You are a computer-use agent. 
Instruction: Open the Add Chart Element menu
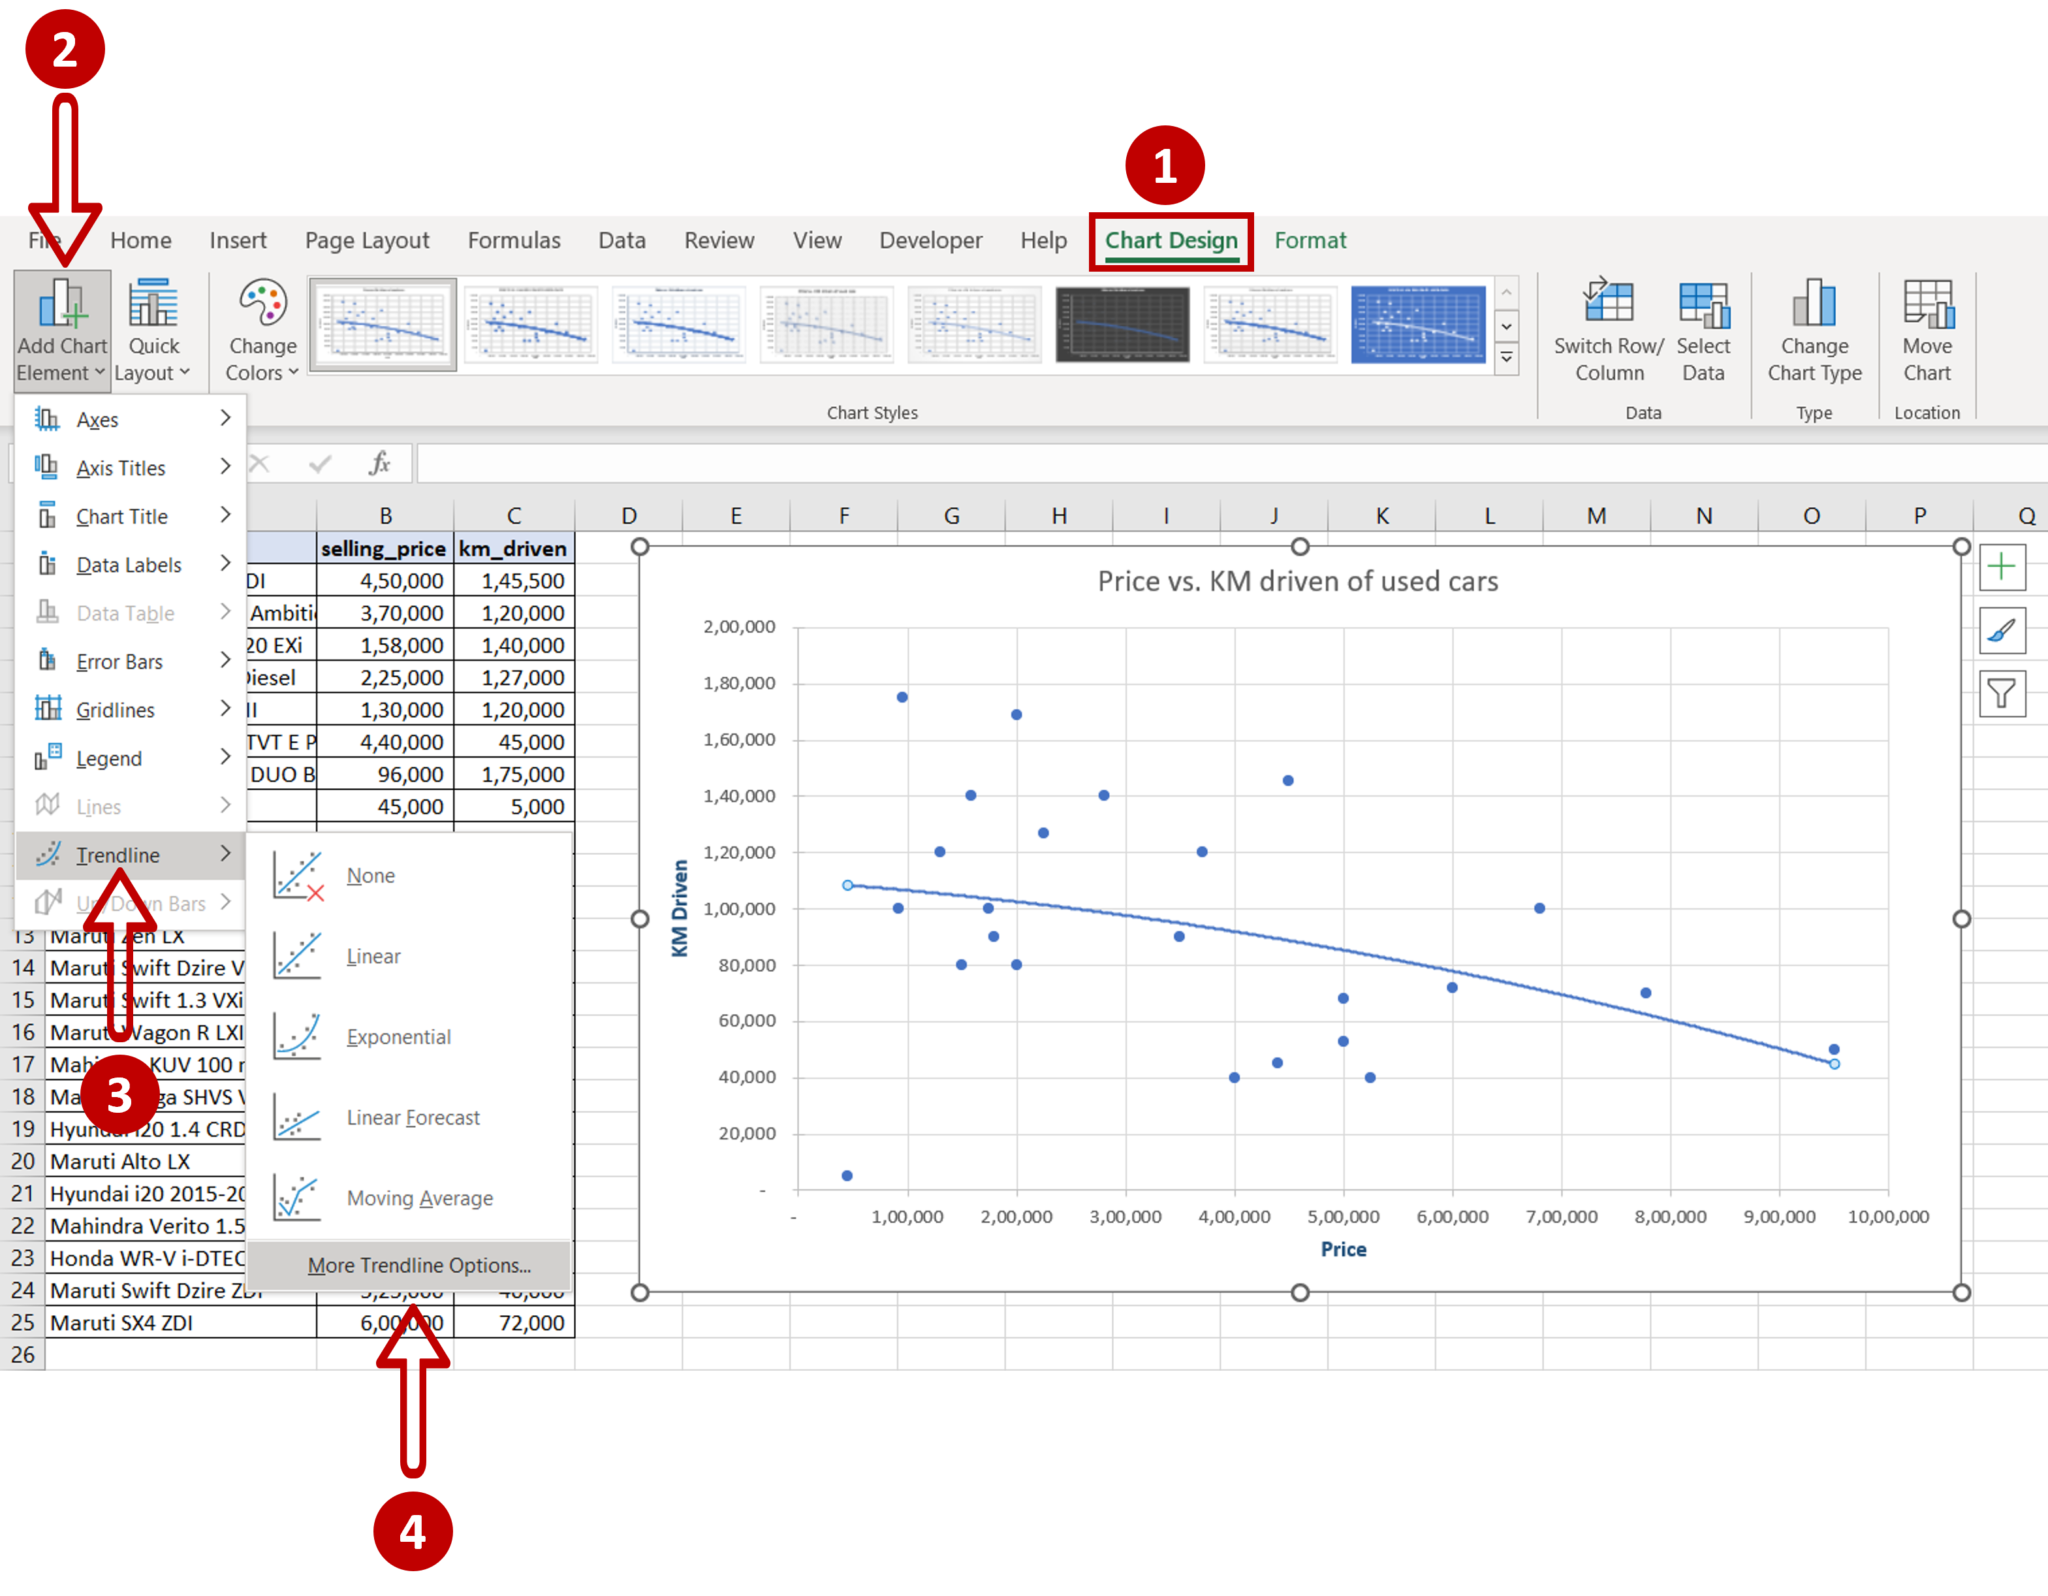(x=61, y=330)
